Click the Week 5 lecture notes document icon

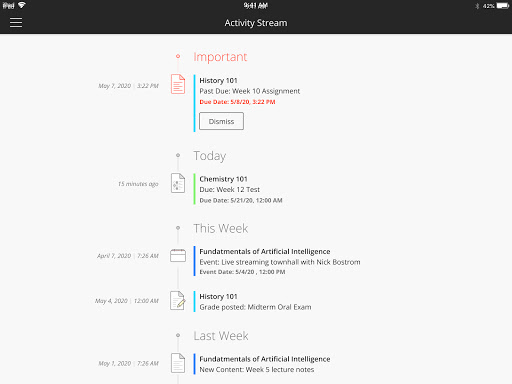point(178,363)
